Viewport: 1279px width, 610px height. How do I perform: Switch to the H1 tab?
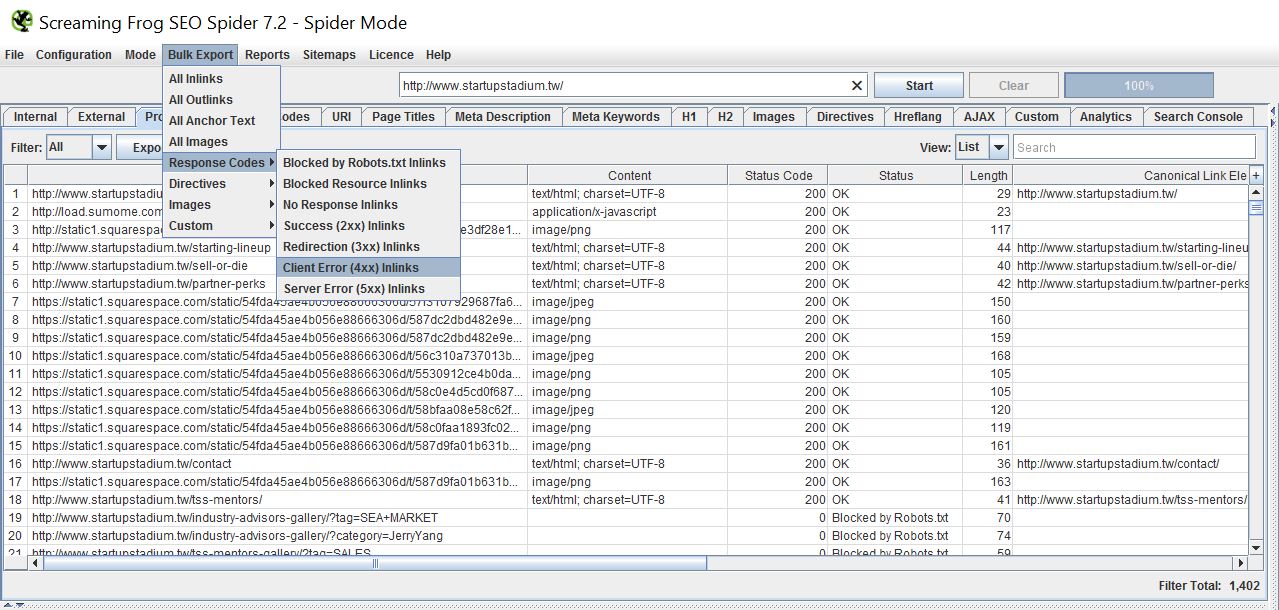pyautogui.click(x=689, y=117)
